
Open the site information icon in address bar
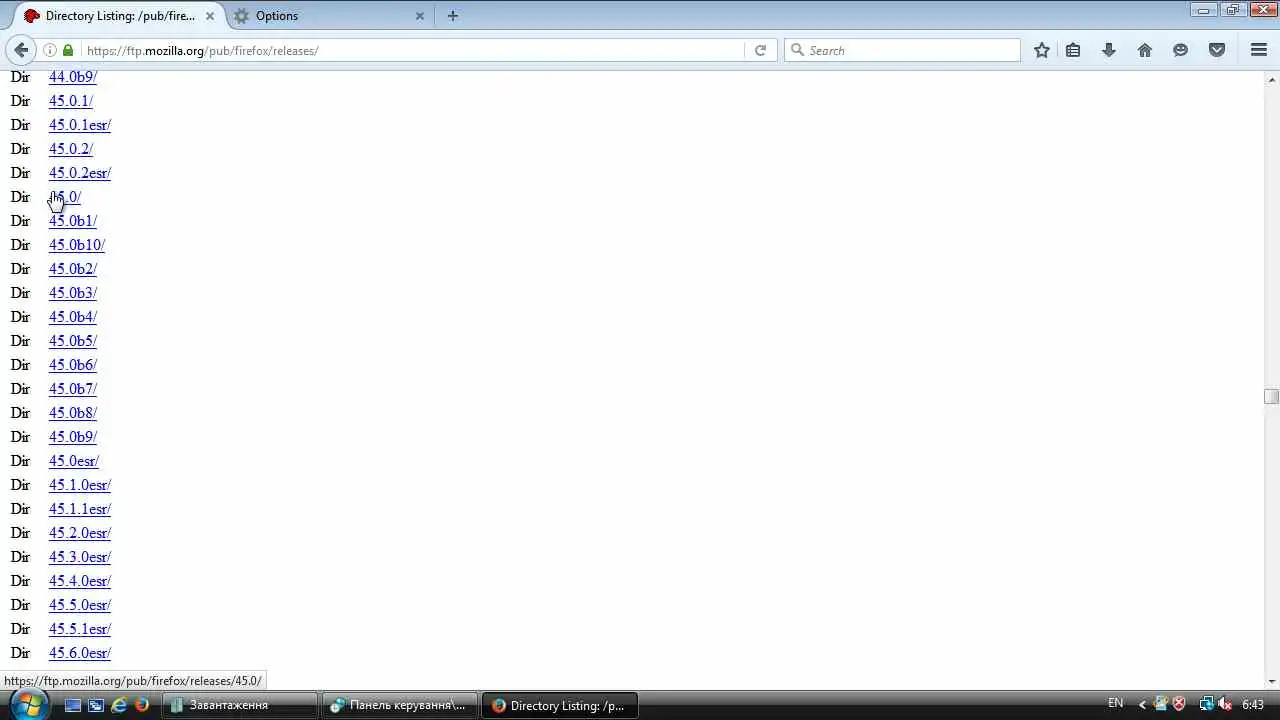click(x=49, y=50)
